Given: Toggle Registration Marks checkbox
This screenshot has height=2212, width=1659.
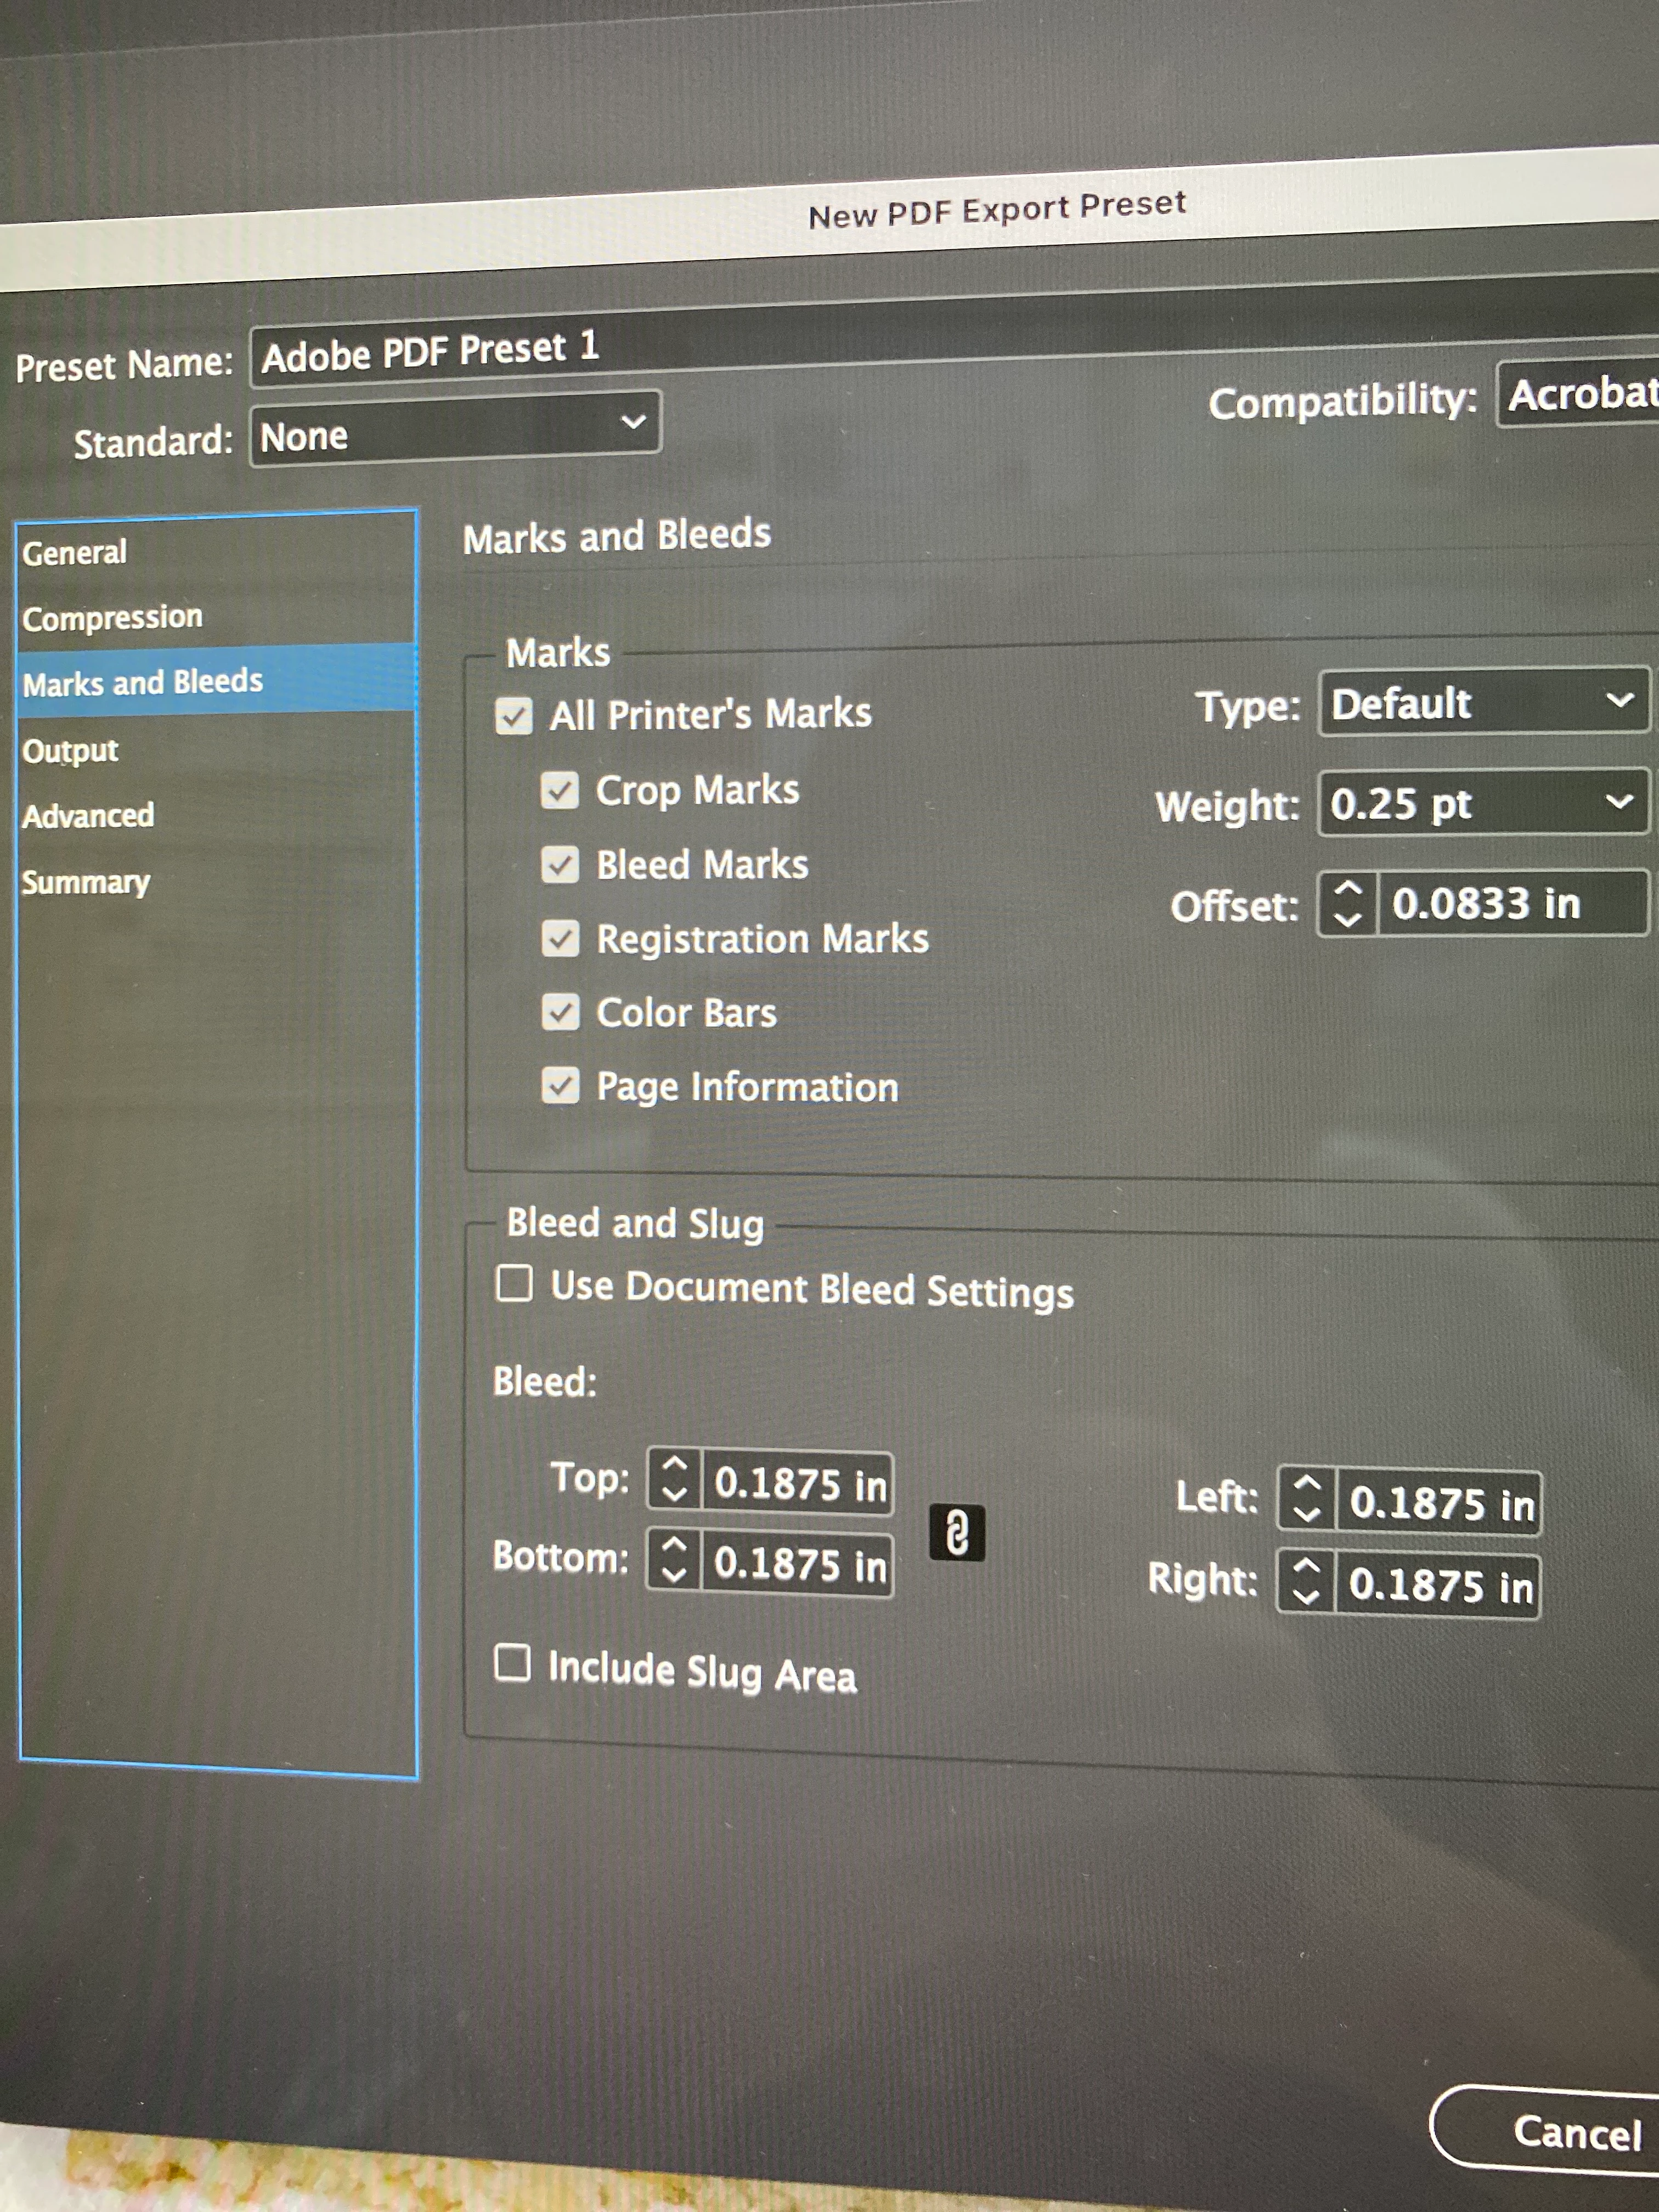Looking at the screenshot, I should click(x=560, y=938).
